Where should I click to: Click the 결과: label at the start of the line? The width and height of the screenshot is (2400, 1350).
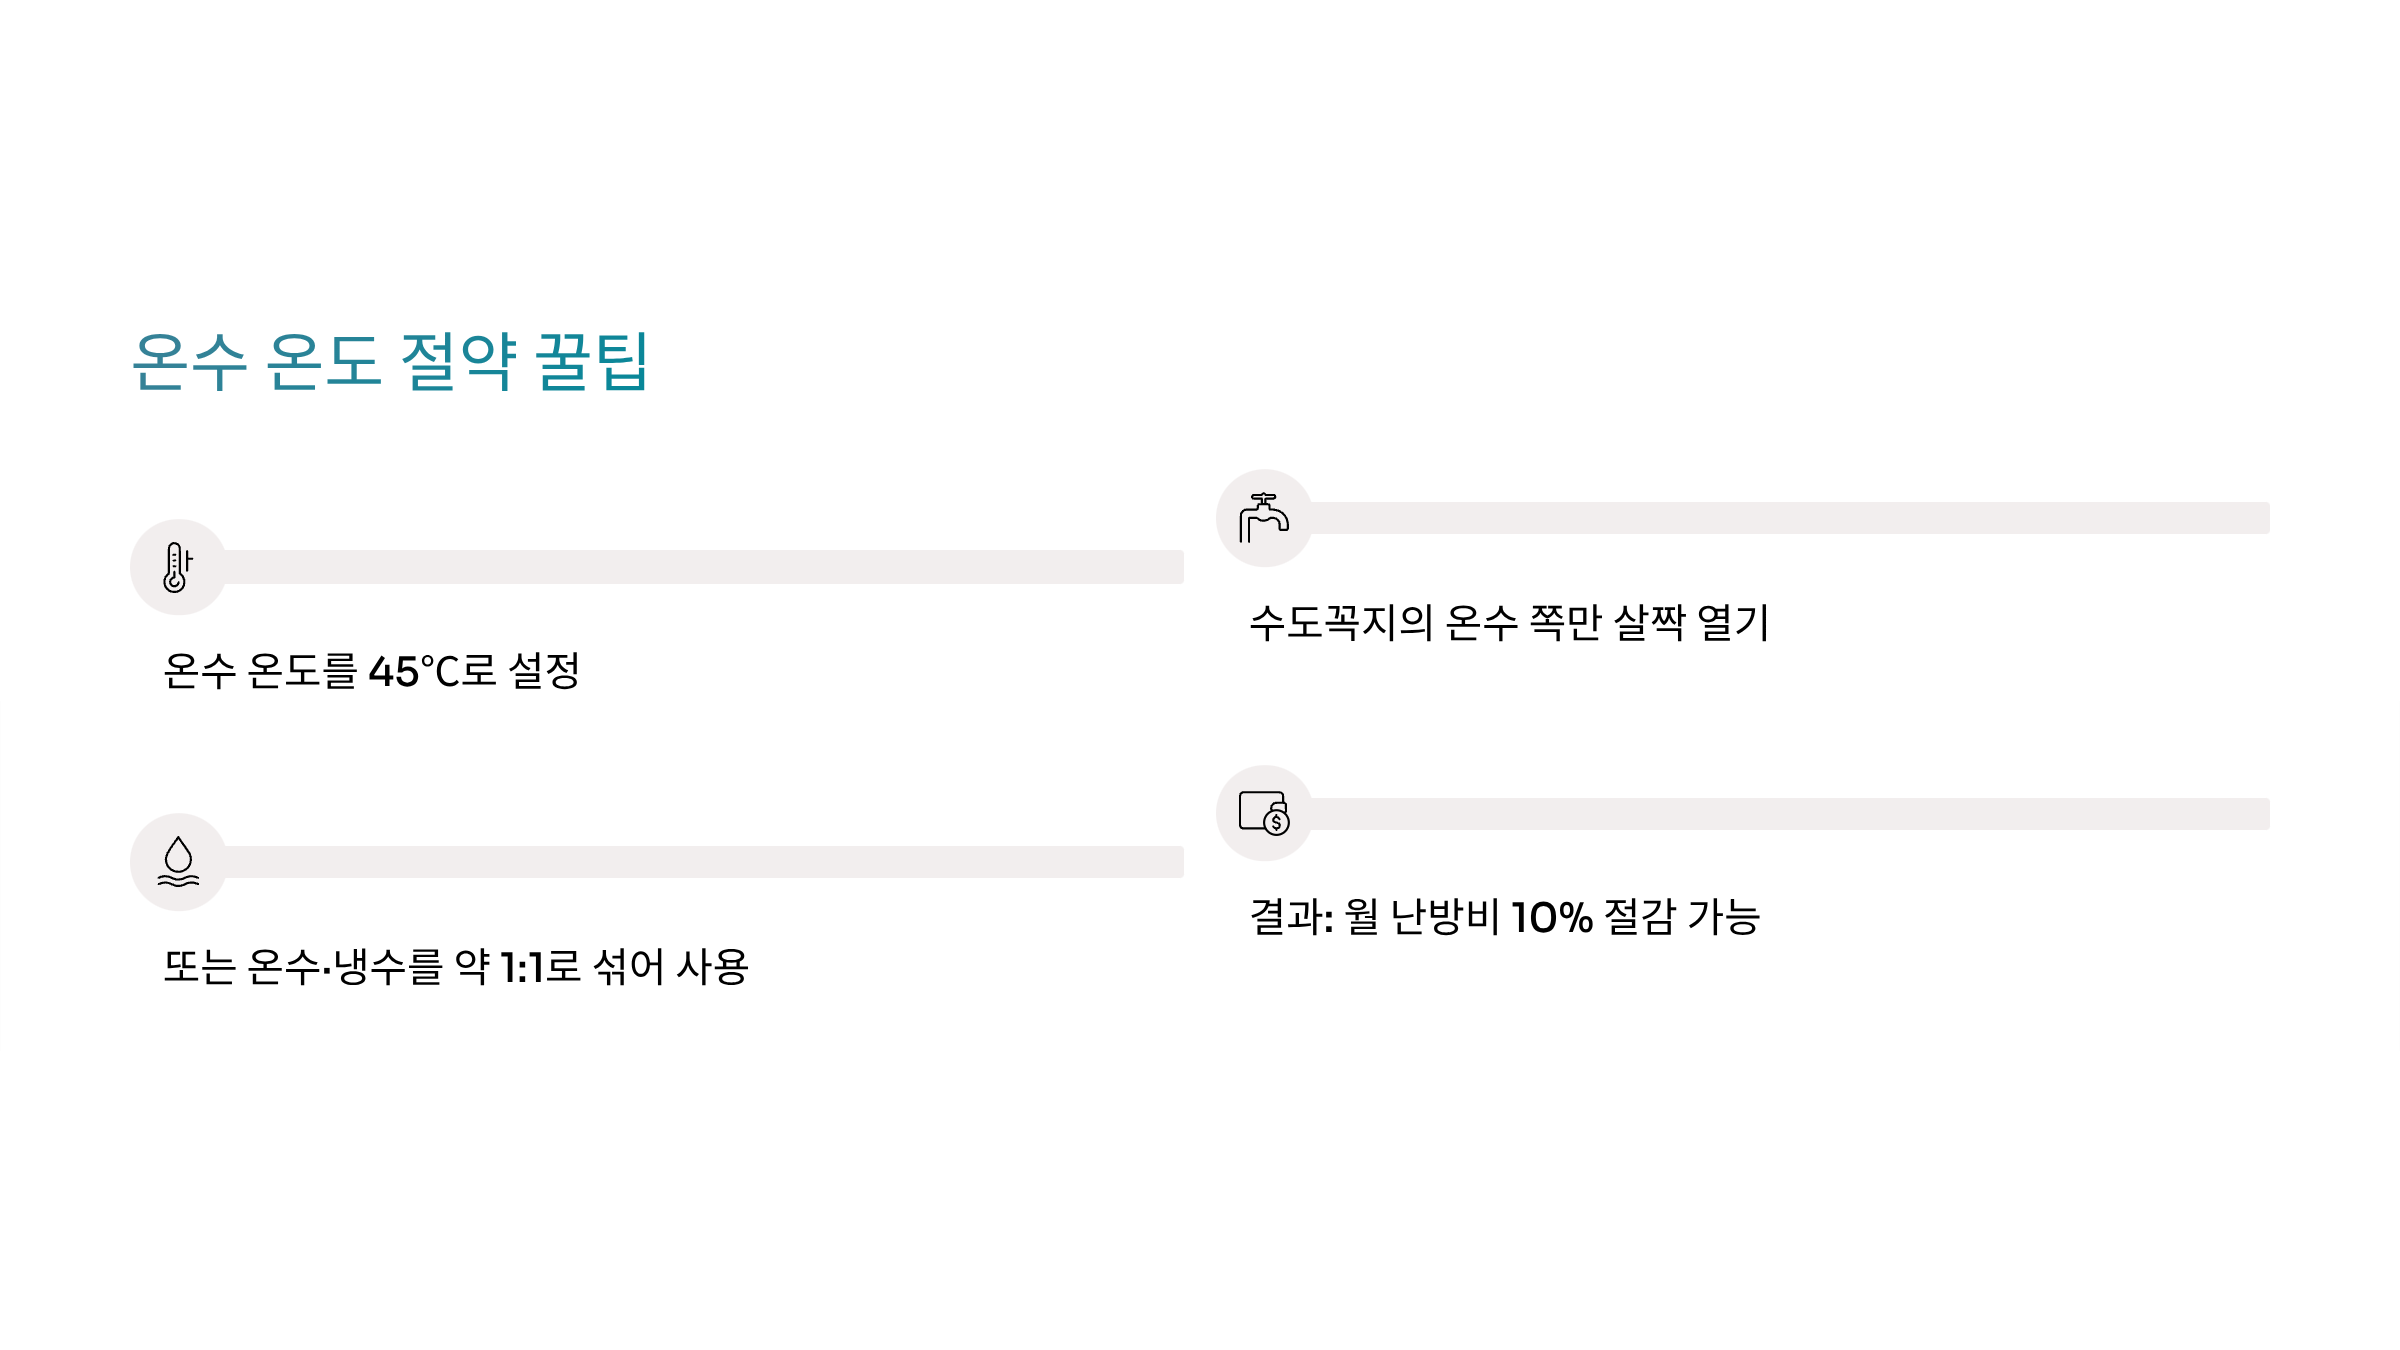point(1291,917)
